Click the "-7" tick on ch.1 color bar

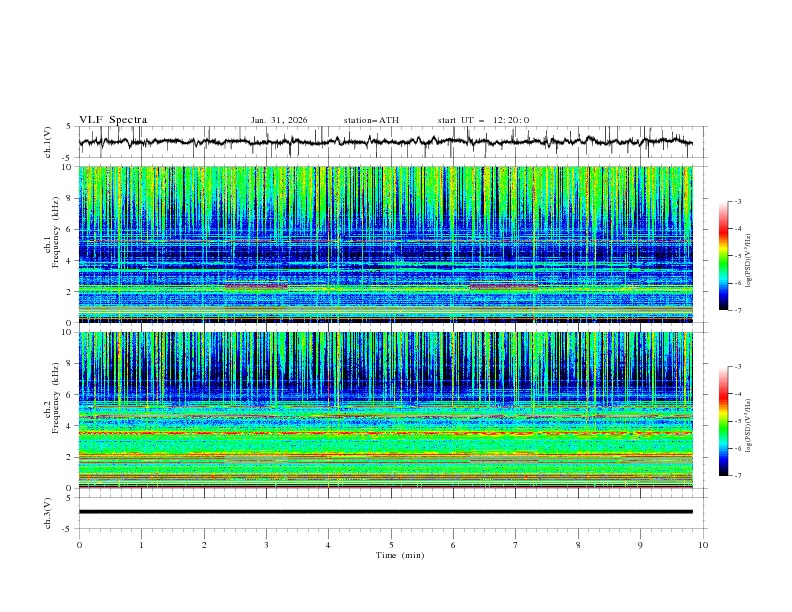[x=737, y=310]
